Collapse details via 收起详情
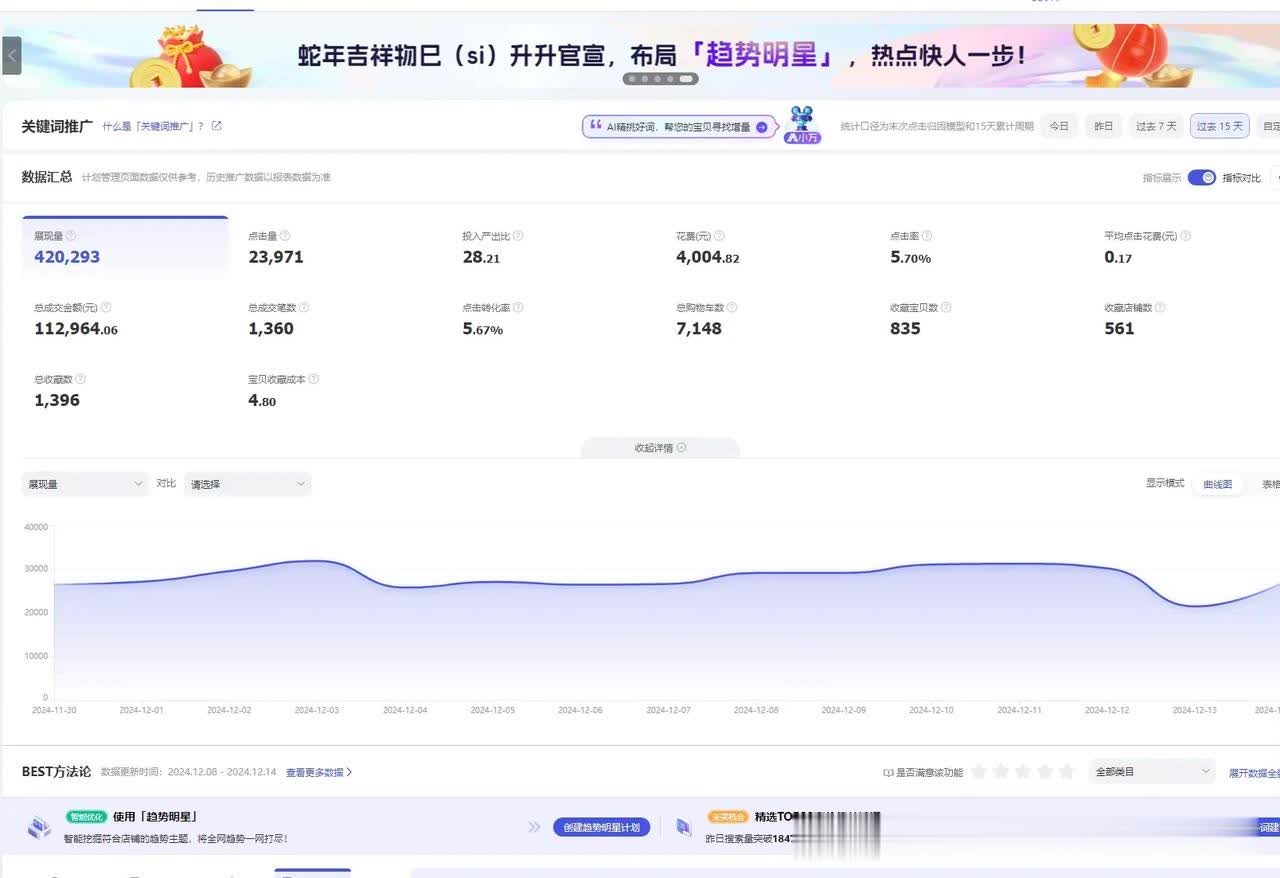Viewport: 1280px width, 878px height. point(660,448)
